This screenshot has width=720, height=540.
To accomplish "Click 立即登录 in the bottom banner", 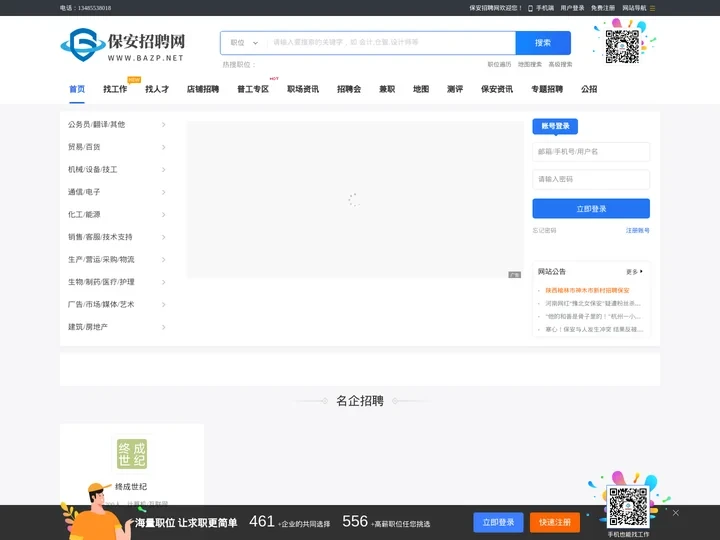I will pyautogui.click(x=498, y=523).
